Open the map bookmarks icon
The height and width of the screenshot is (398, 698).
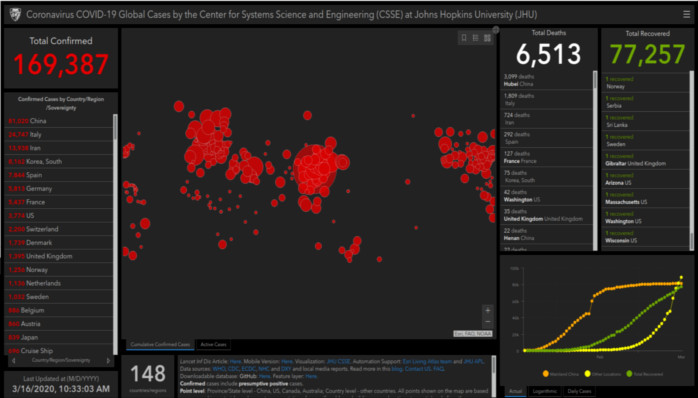click(x=464, y=38)
